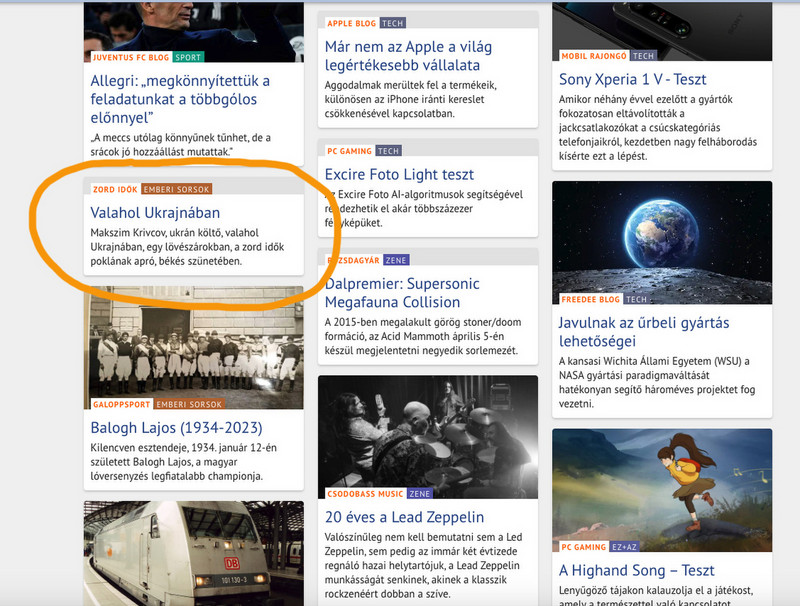Open the band rehearsal black-and-white photo

coord(428,437)
